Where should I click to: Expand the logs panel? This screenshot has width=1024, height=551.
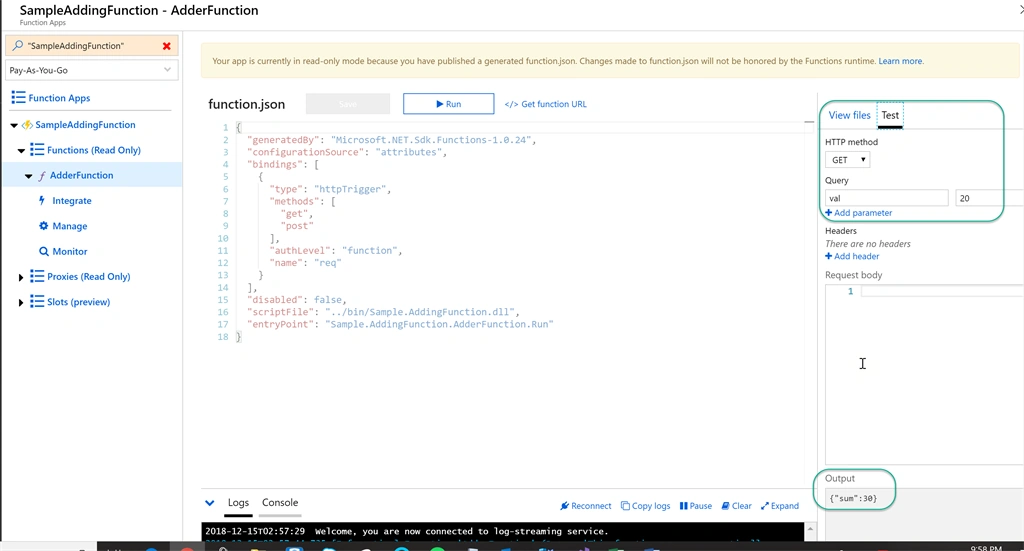coord(780,506)
